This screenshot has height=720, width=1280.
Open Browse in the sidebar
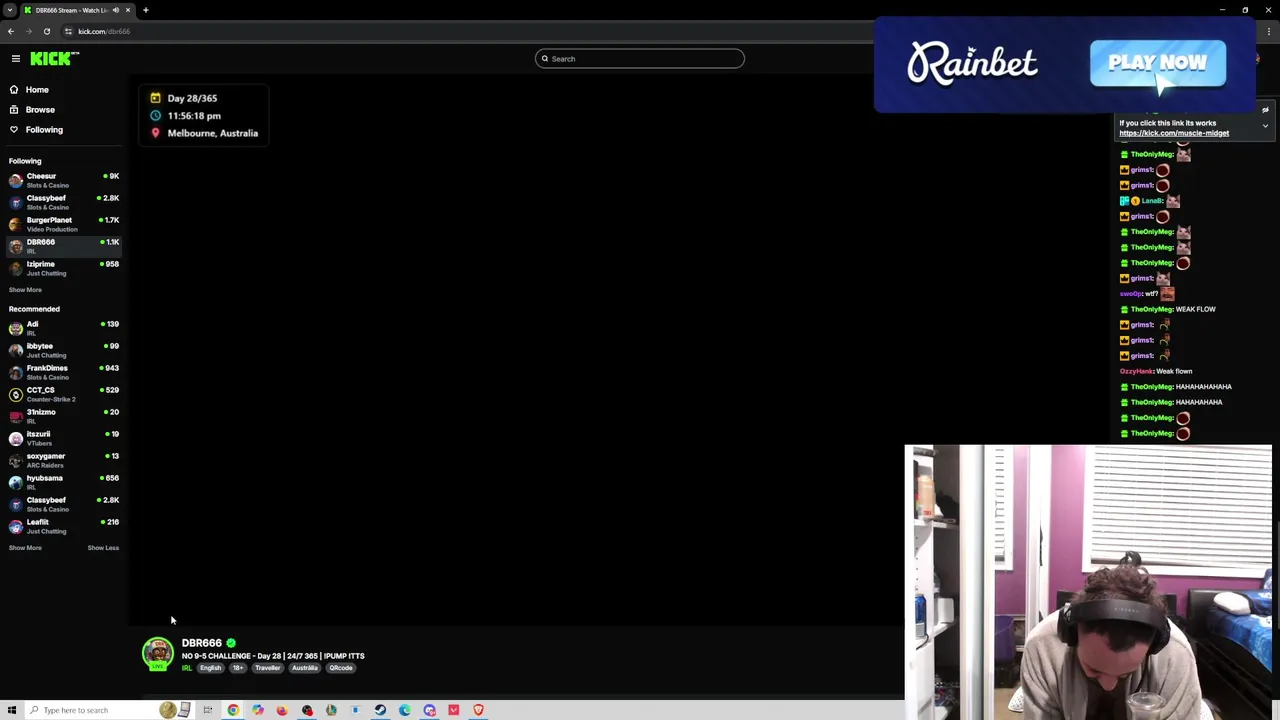click(x=40, y=110)
